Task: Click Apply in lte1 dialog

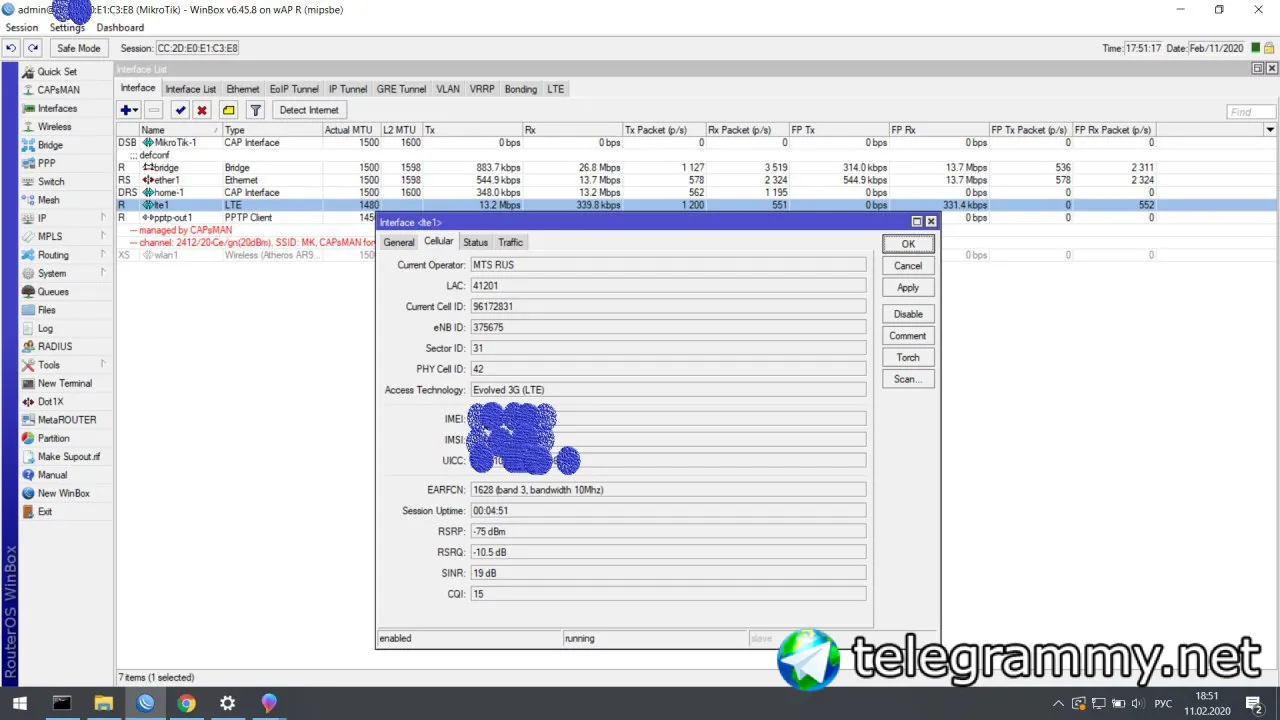Action: click(908, 288)
